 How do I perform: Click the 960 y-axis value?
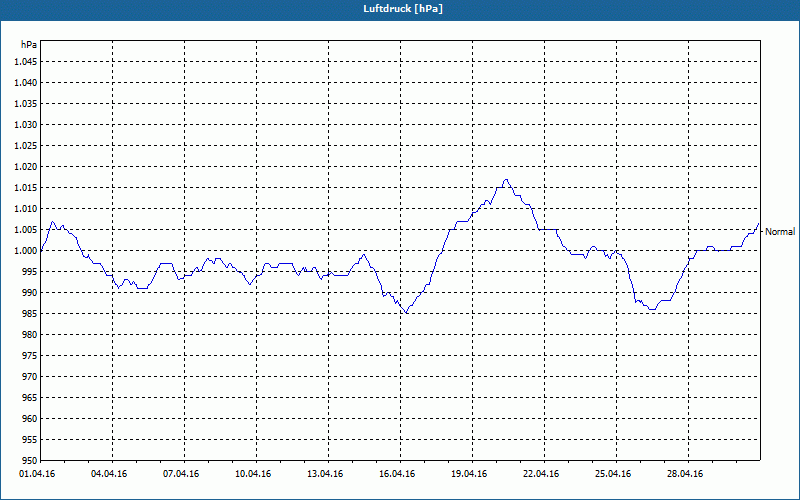coord(30,418)
